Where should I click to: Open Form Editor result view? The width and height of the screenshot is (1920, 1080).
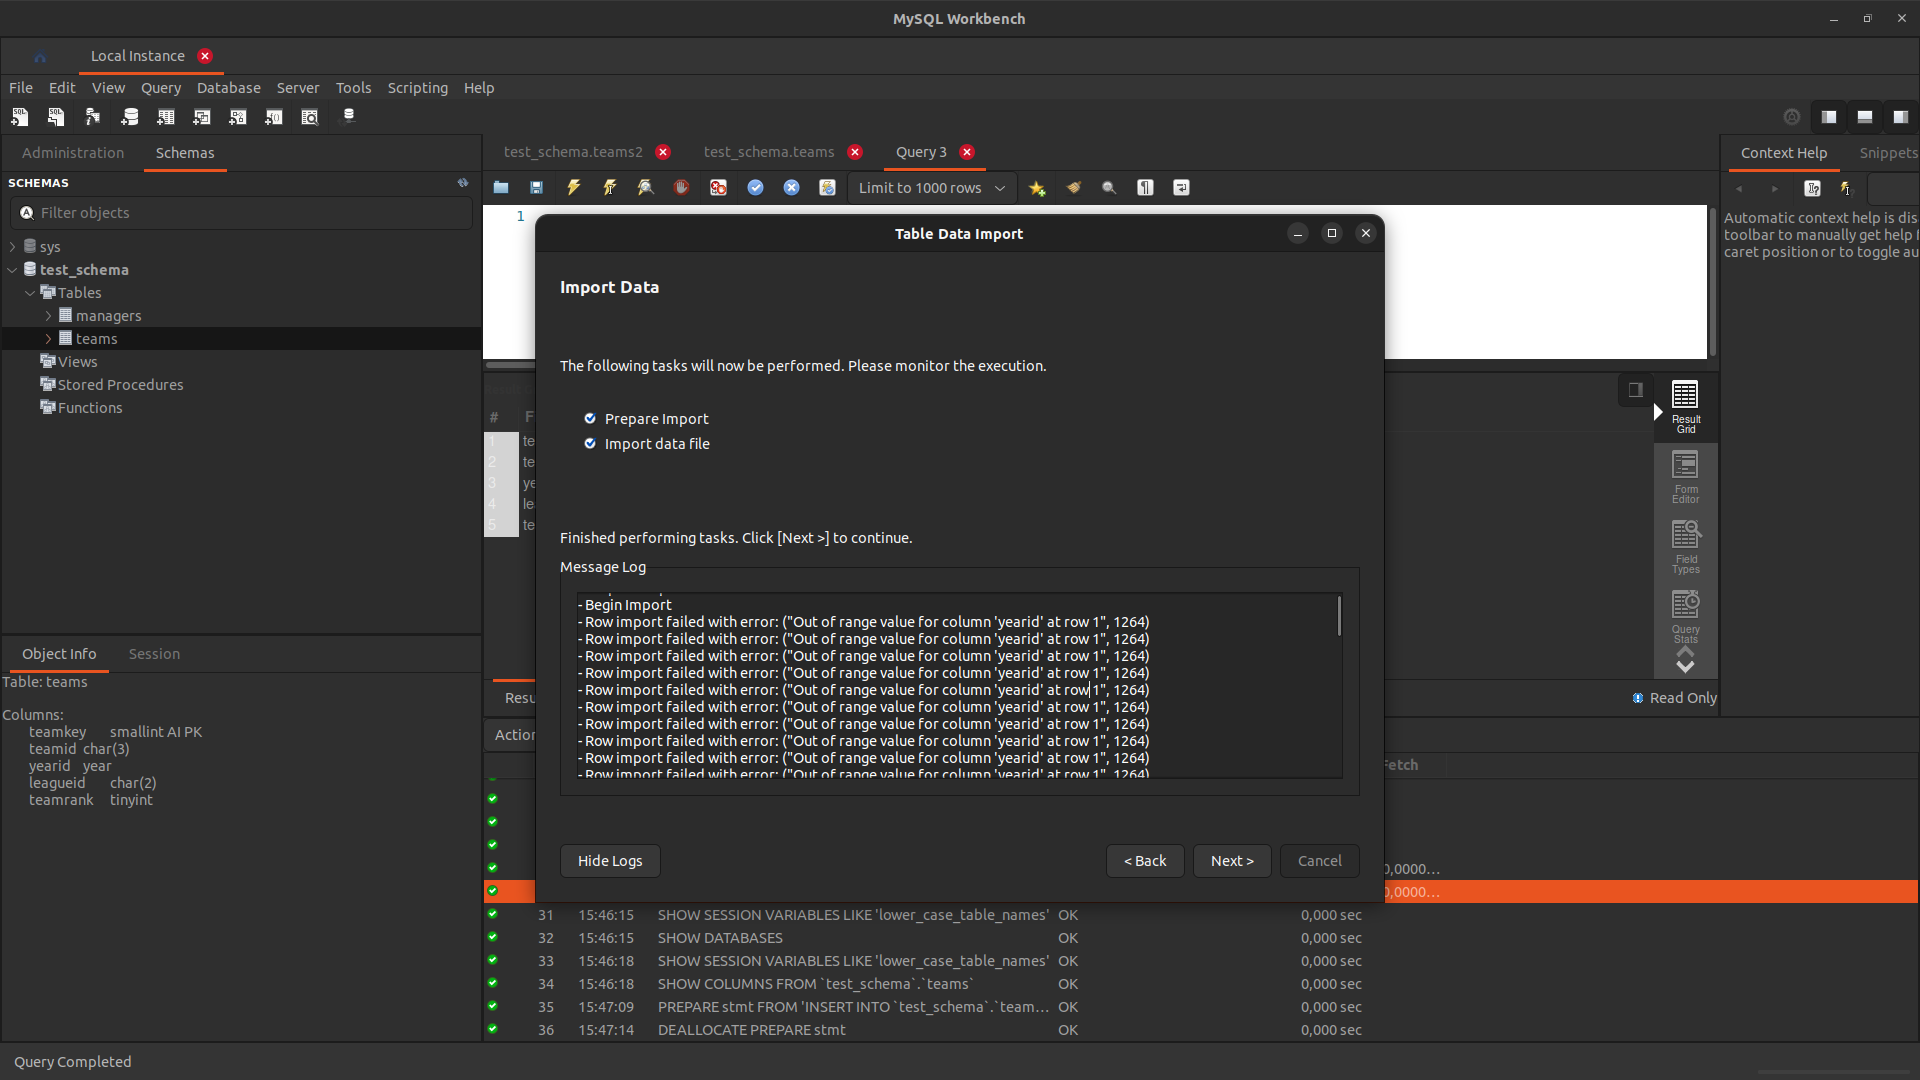coord(1685,477)
